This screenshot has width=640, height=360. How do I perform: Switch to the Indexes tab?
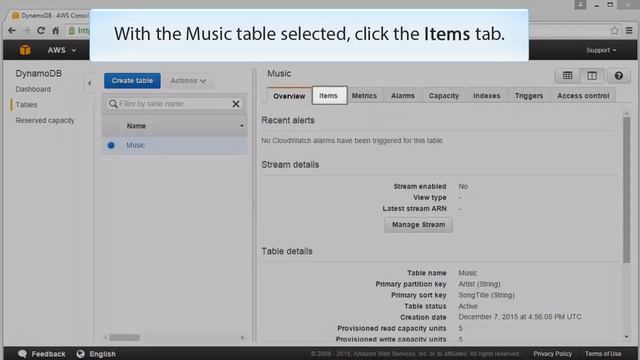point(487,96)
